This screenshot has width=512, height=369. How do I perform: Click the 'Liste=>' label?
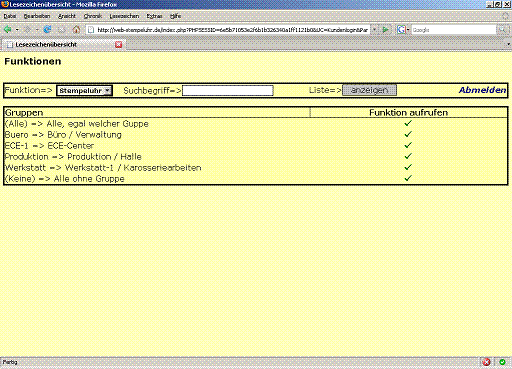325,90
